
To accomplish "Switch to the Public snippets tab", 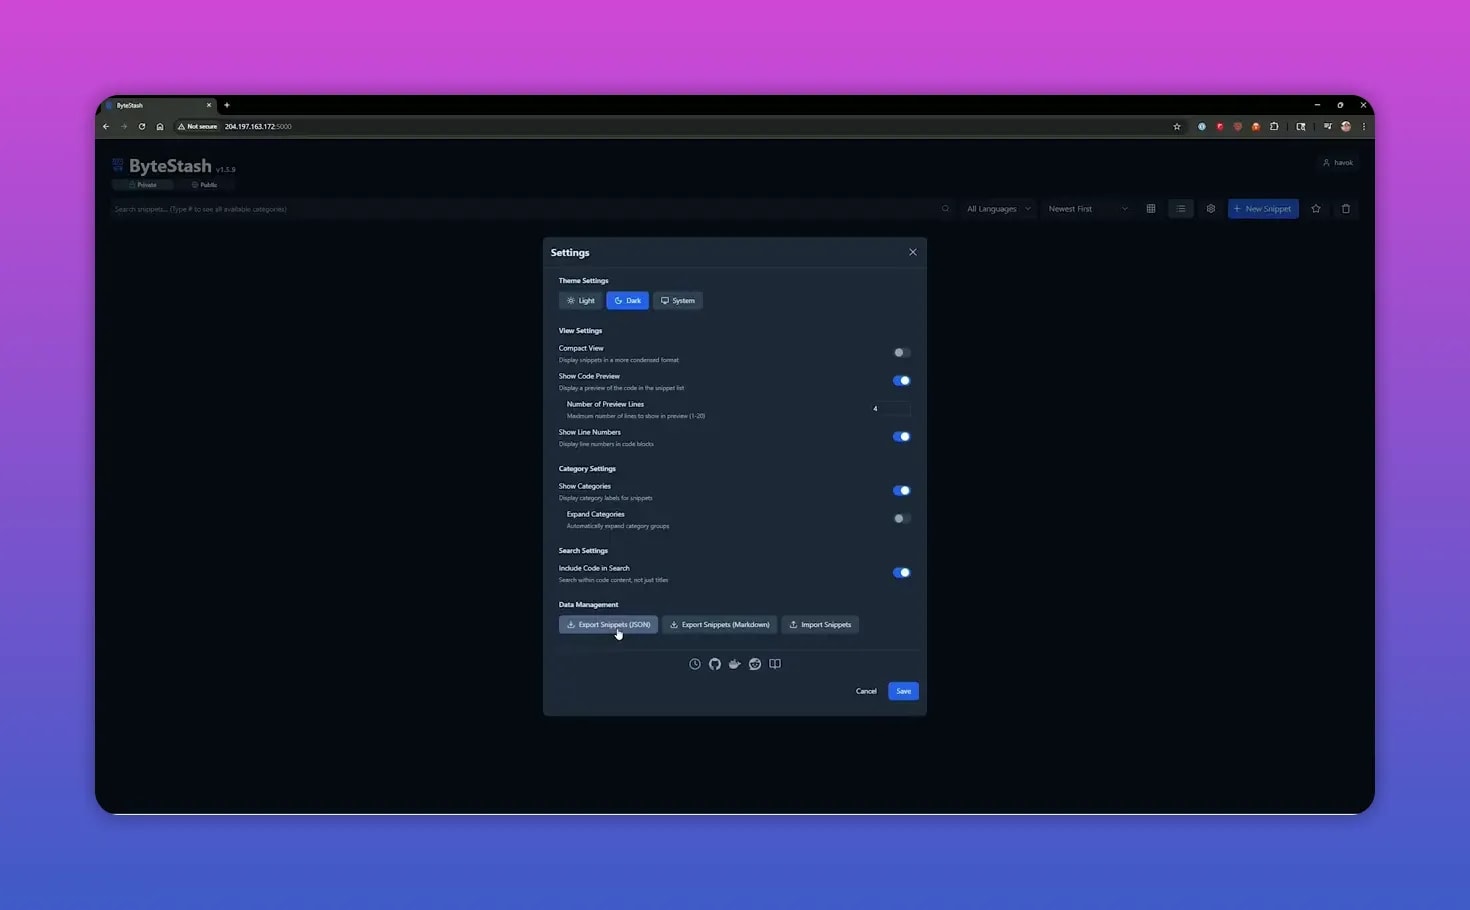I will click(x=204, y=185).
